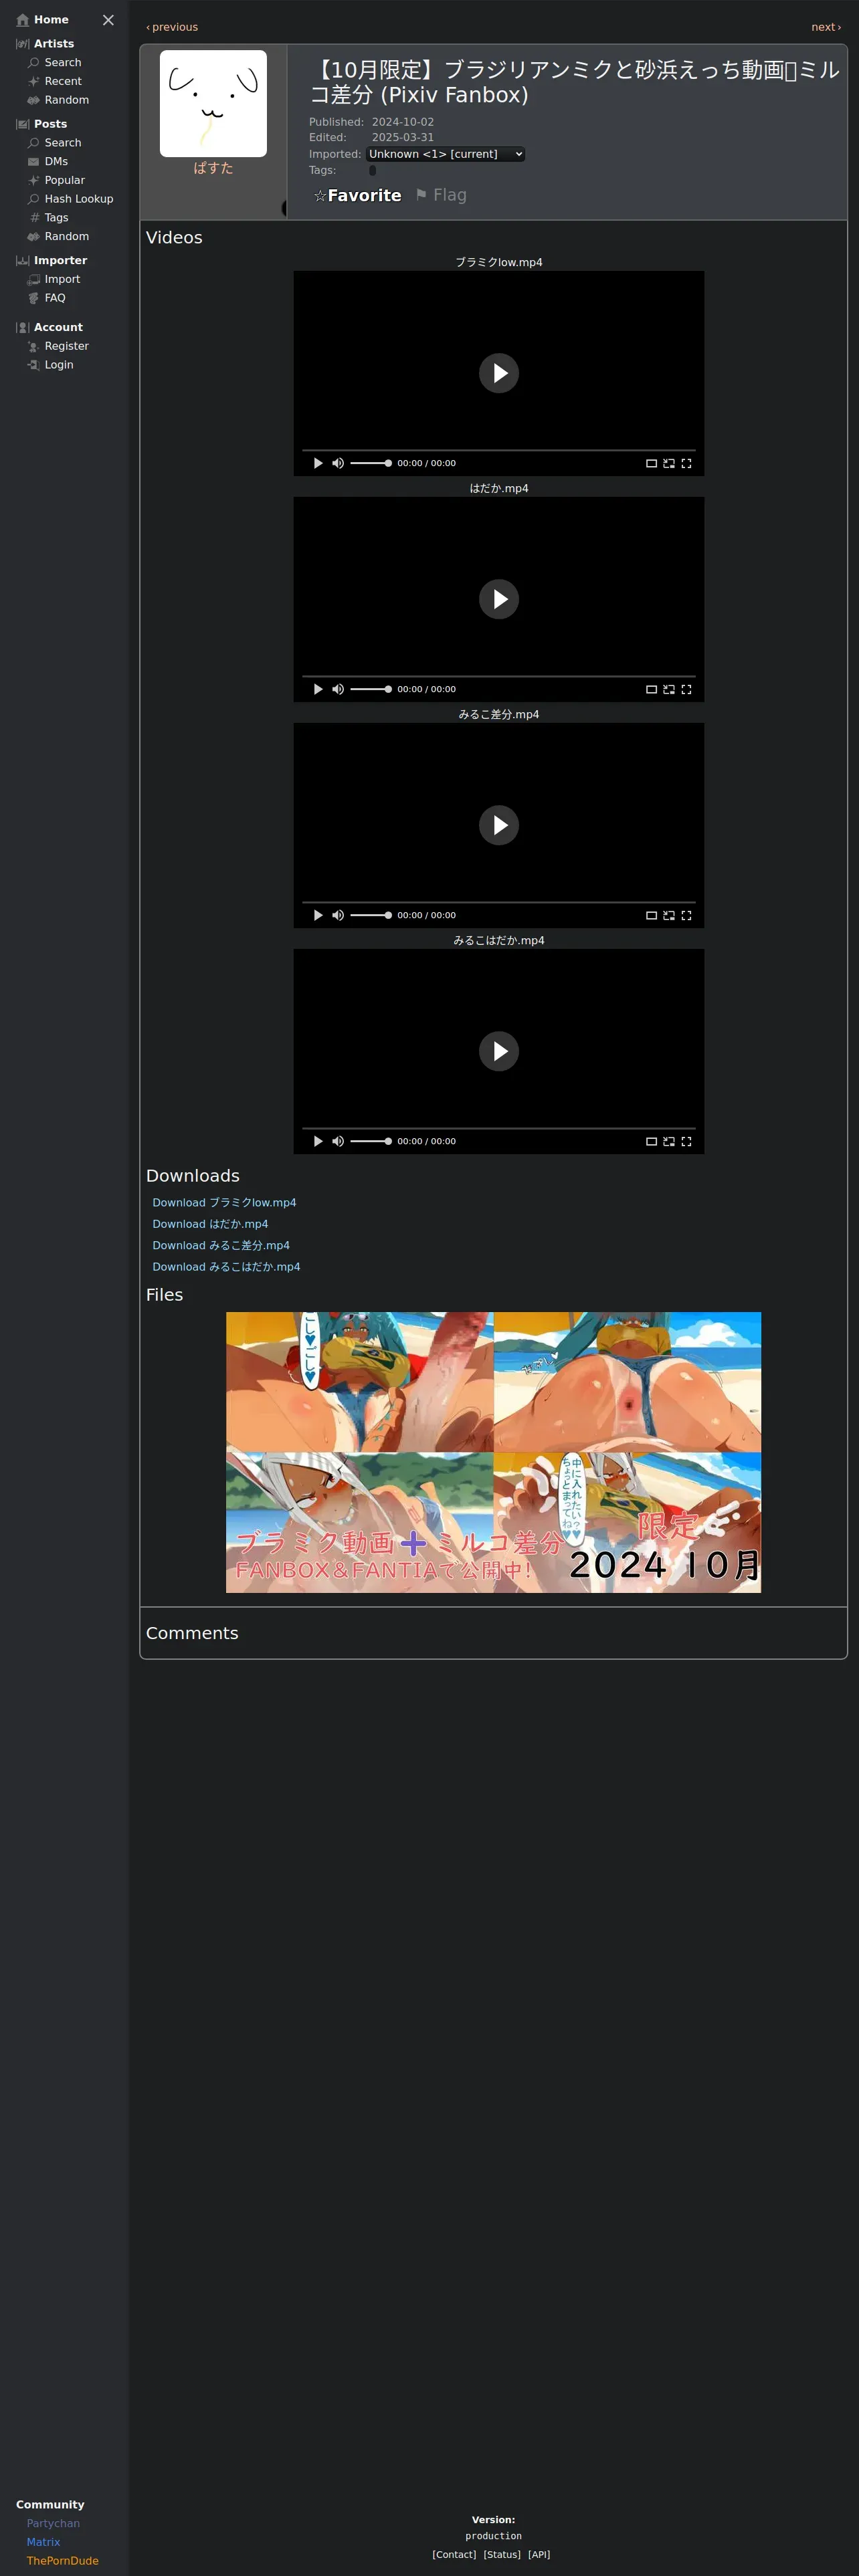Open Recent artists in sidebar
Screen dimensions: 859x2576
point(62,81)
